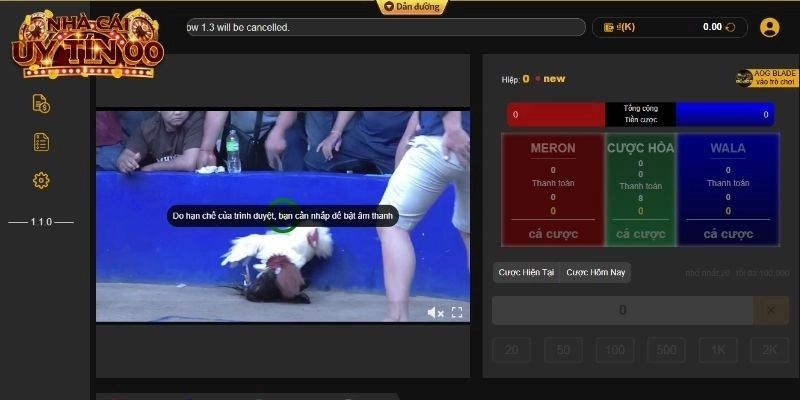This screenshot has width=800, height=400.
Task: Open AOG BLADE game banner
Action: [x=767, y=78]
